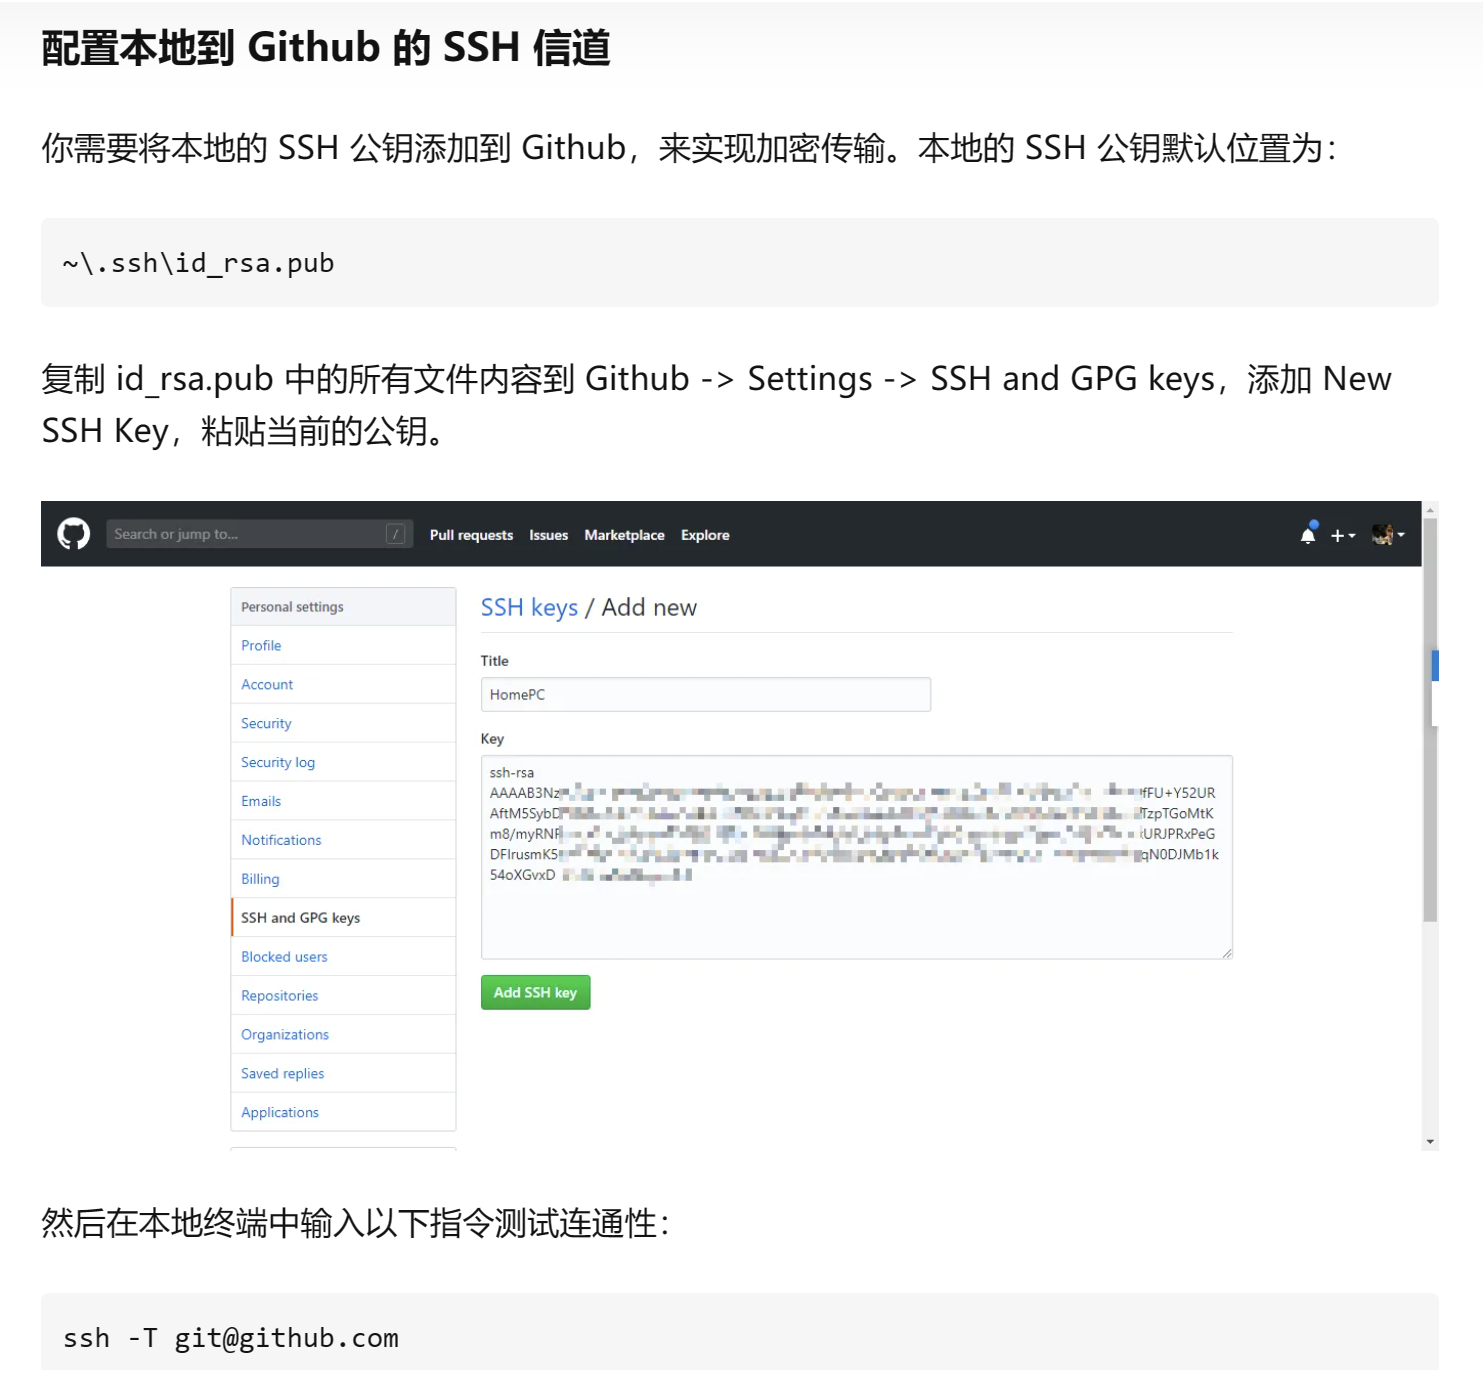This screenshot has height=1379, width=1483.
Task: Select SSH and GPG keys sidebar item
Action: [343, 918]
